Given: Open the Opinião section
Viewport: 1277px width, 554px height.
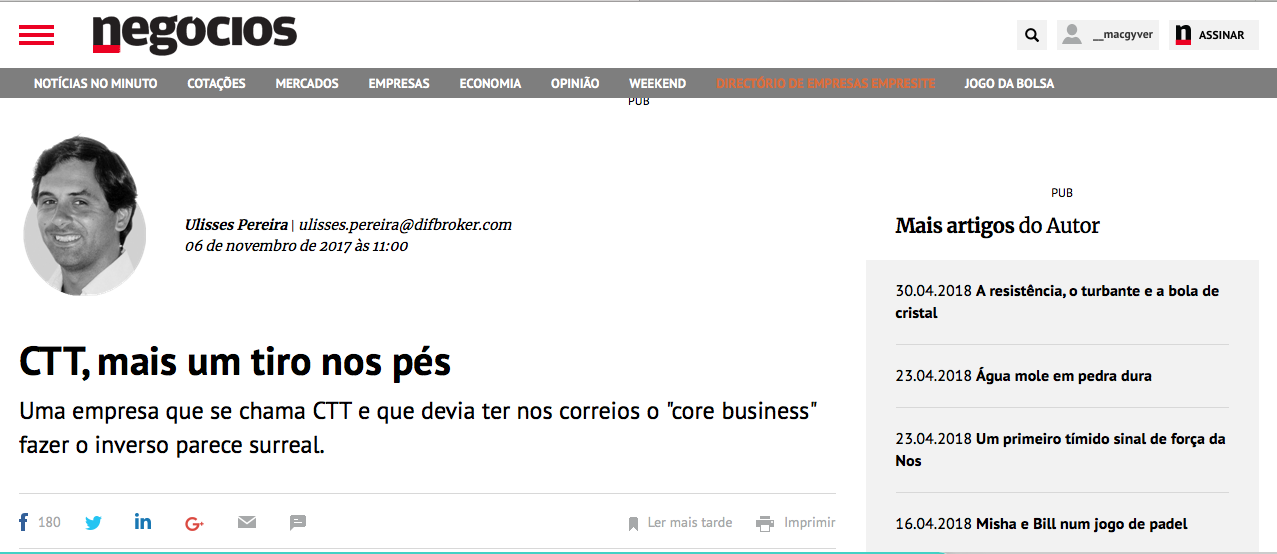Looking at the screenshot, I should pos(575,83).
